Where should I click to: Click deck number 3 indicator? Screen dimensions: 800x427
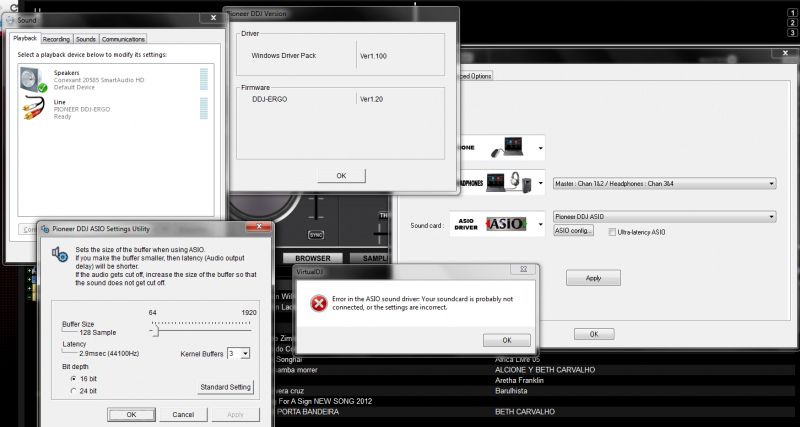tap(792, 33)
